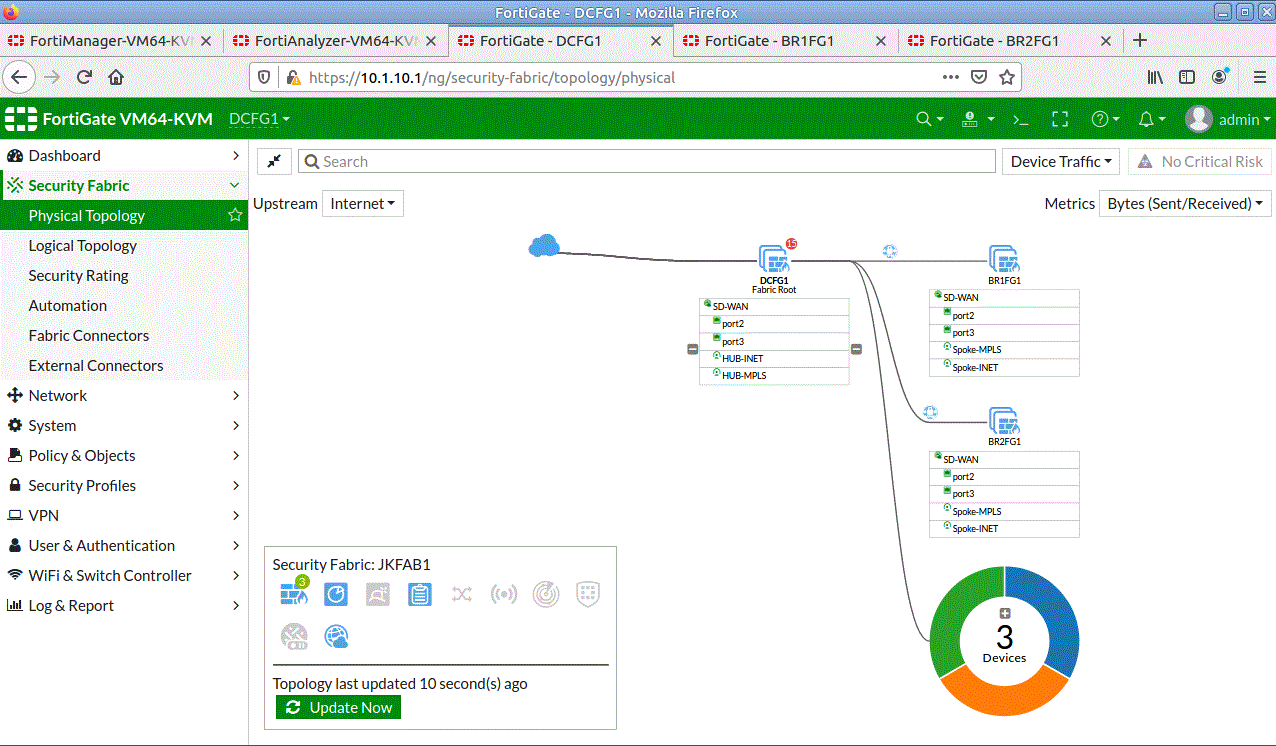Open the notifications bell menu

click(x=1152, y=119)
